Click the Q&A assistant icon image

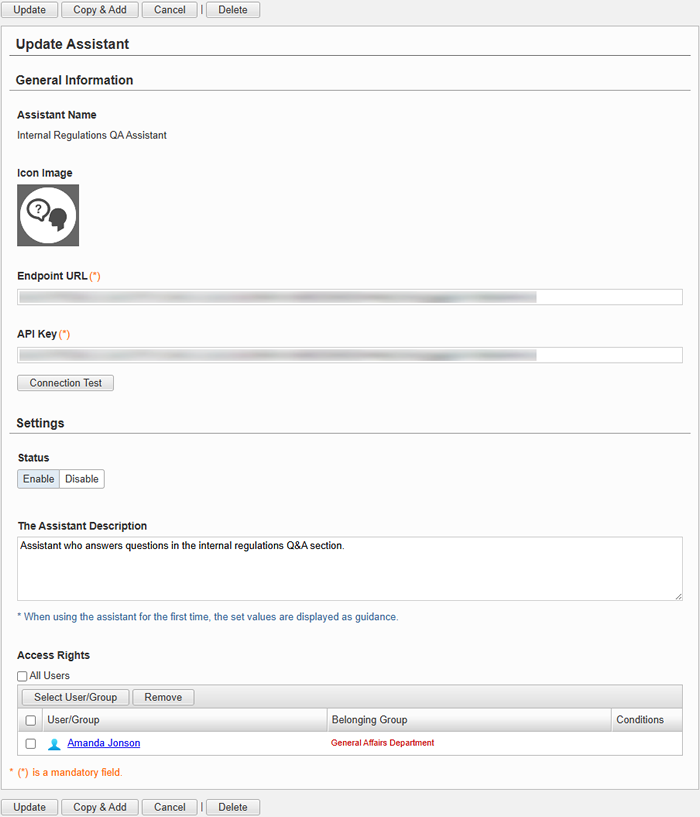(48, 215)
